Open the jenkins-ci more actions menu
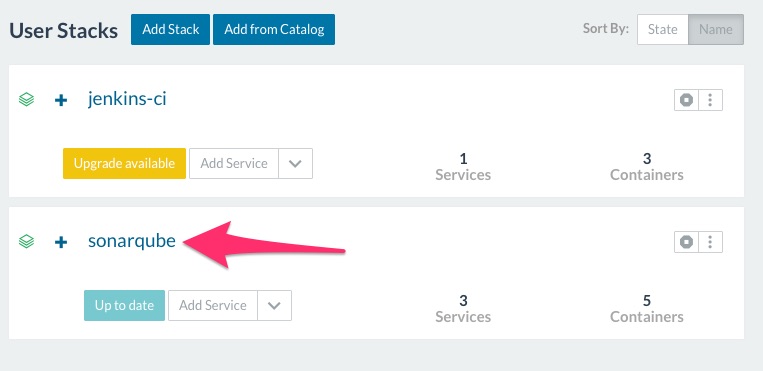 tap(710, 100)
